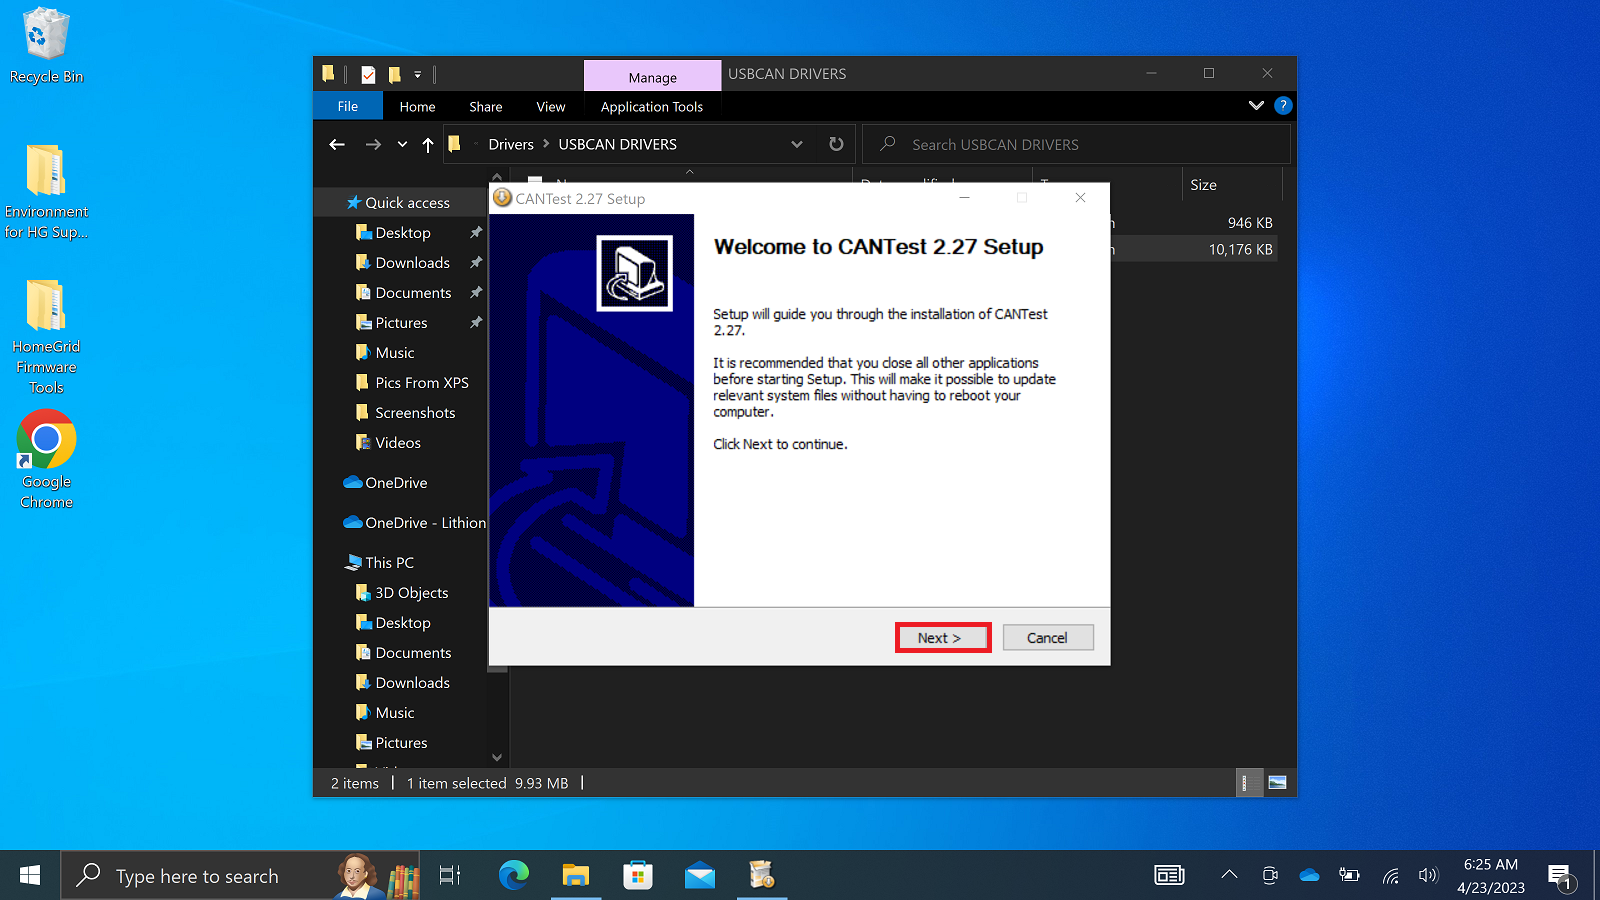
Task: Open pinned Pictures under Quick access
Action: coord(401,322)
